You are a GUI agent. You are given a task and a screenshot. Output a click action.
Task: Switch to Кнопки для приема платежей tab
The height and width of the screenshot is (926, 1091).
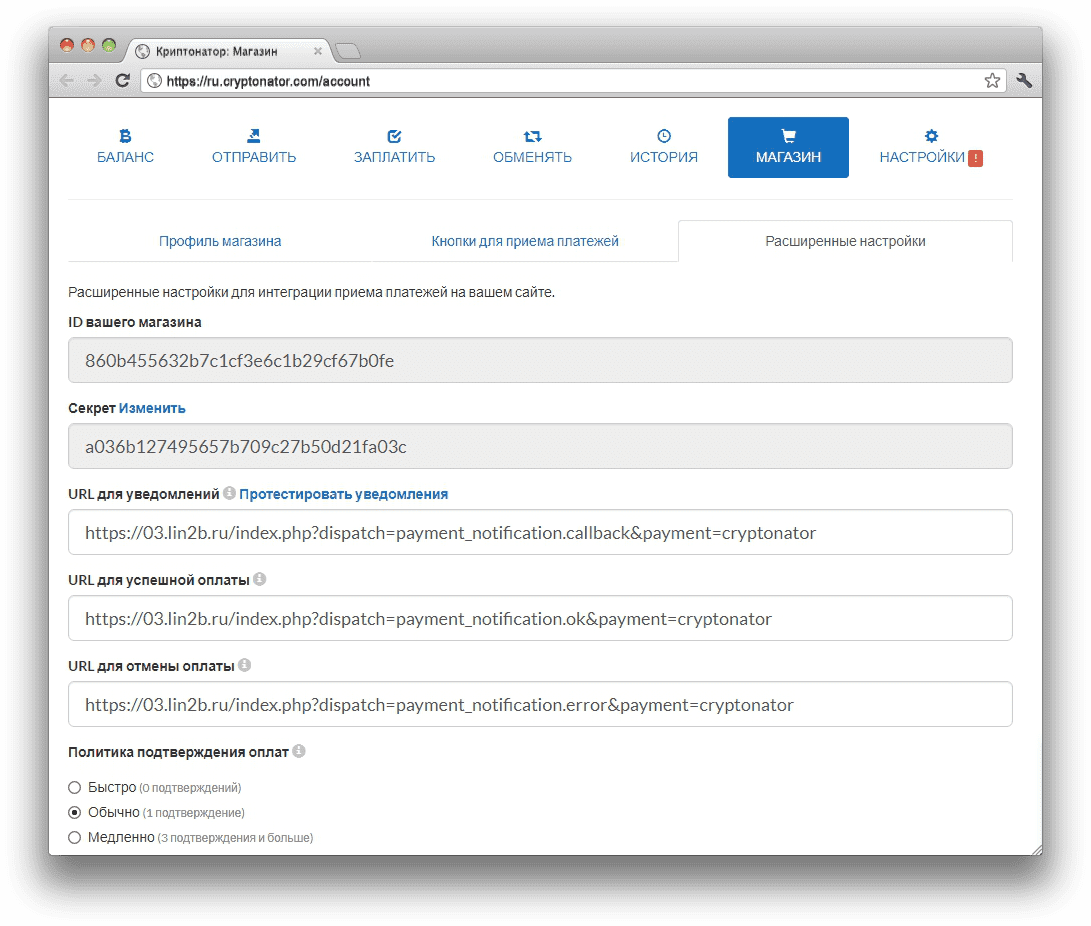[525, 241]
